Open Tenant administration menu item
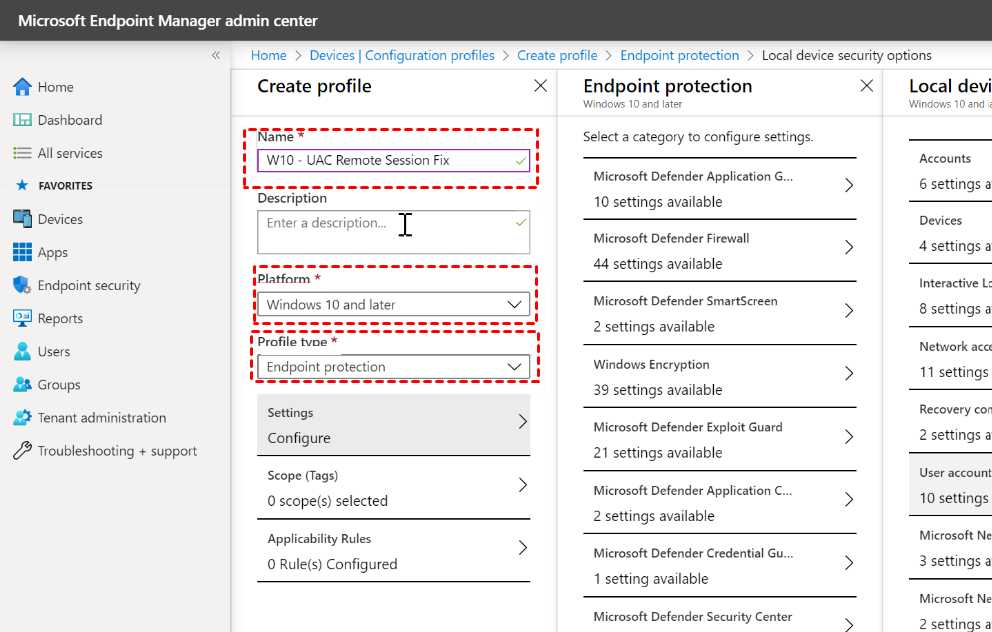992x632 pixels. click(102, 418)
